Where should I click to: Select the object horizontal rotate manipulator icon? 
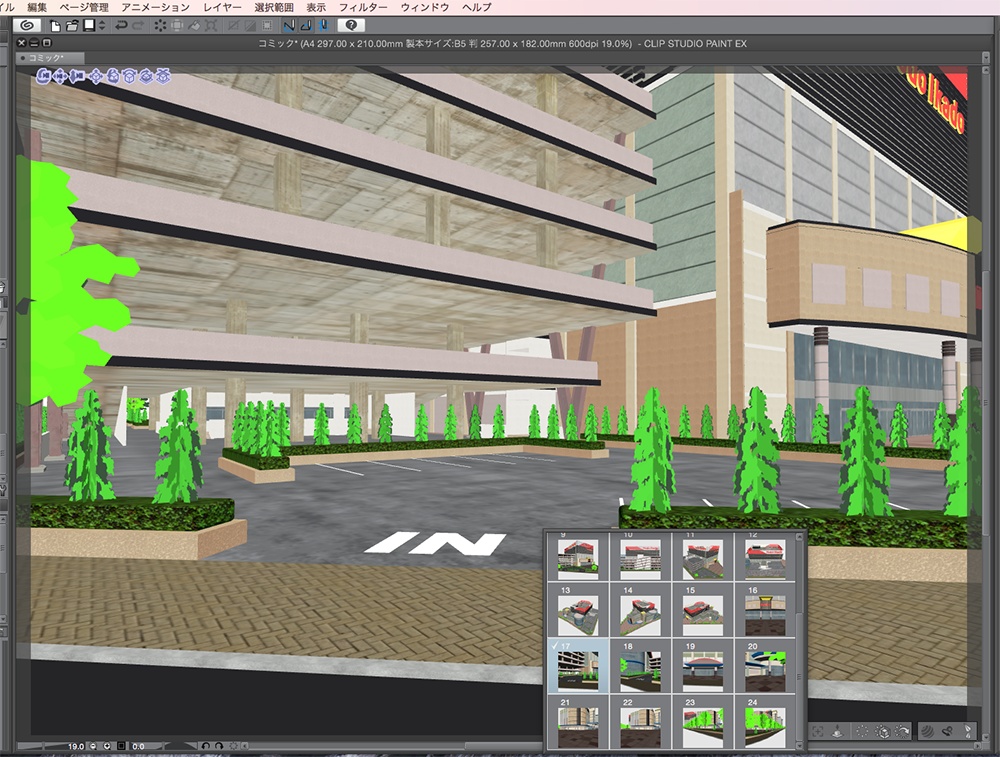[147, 77]
